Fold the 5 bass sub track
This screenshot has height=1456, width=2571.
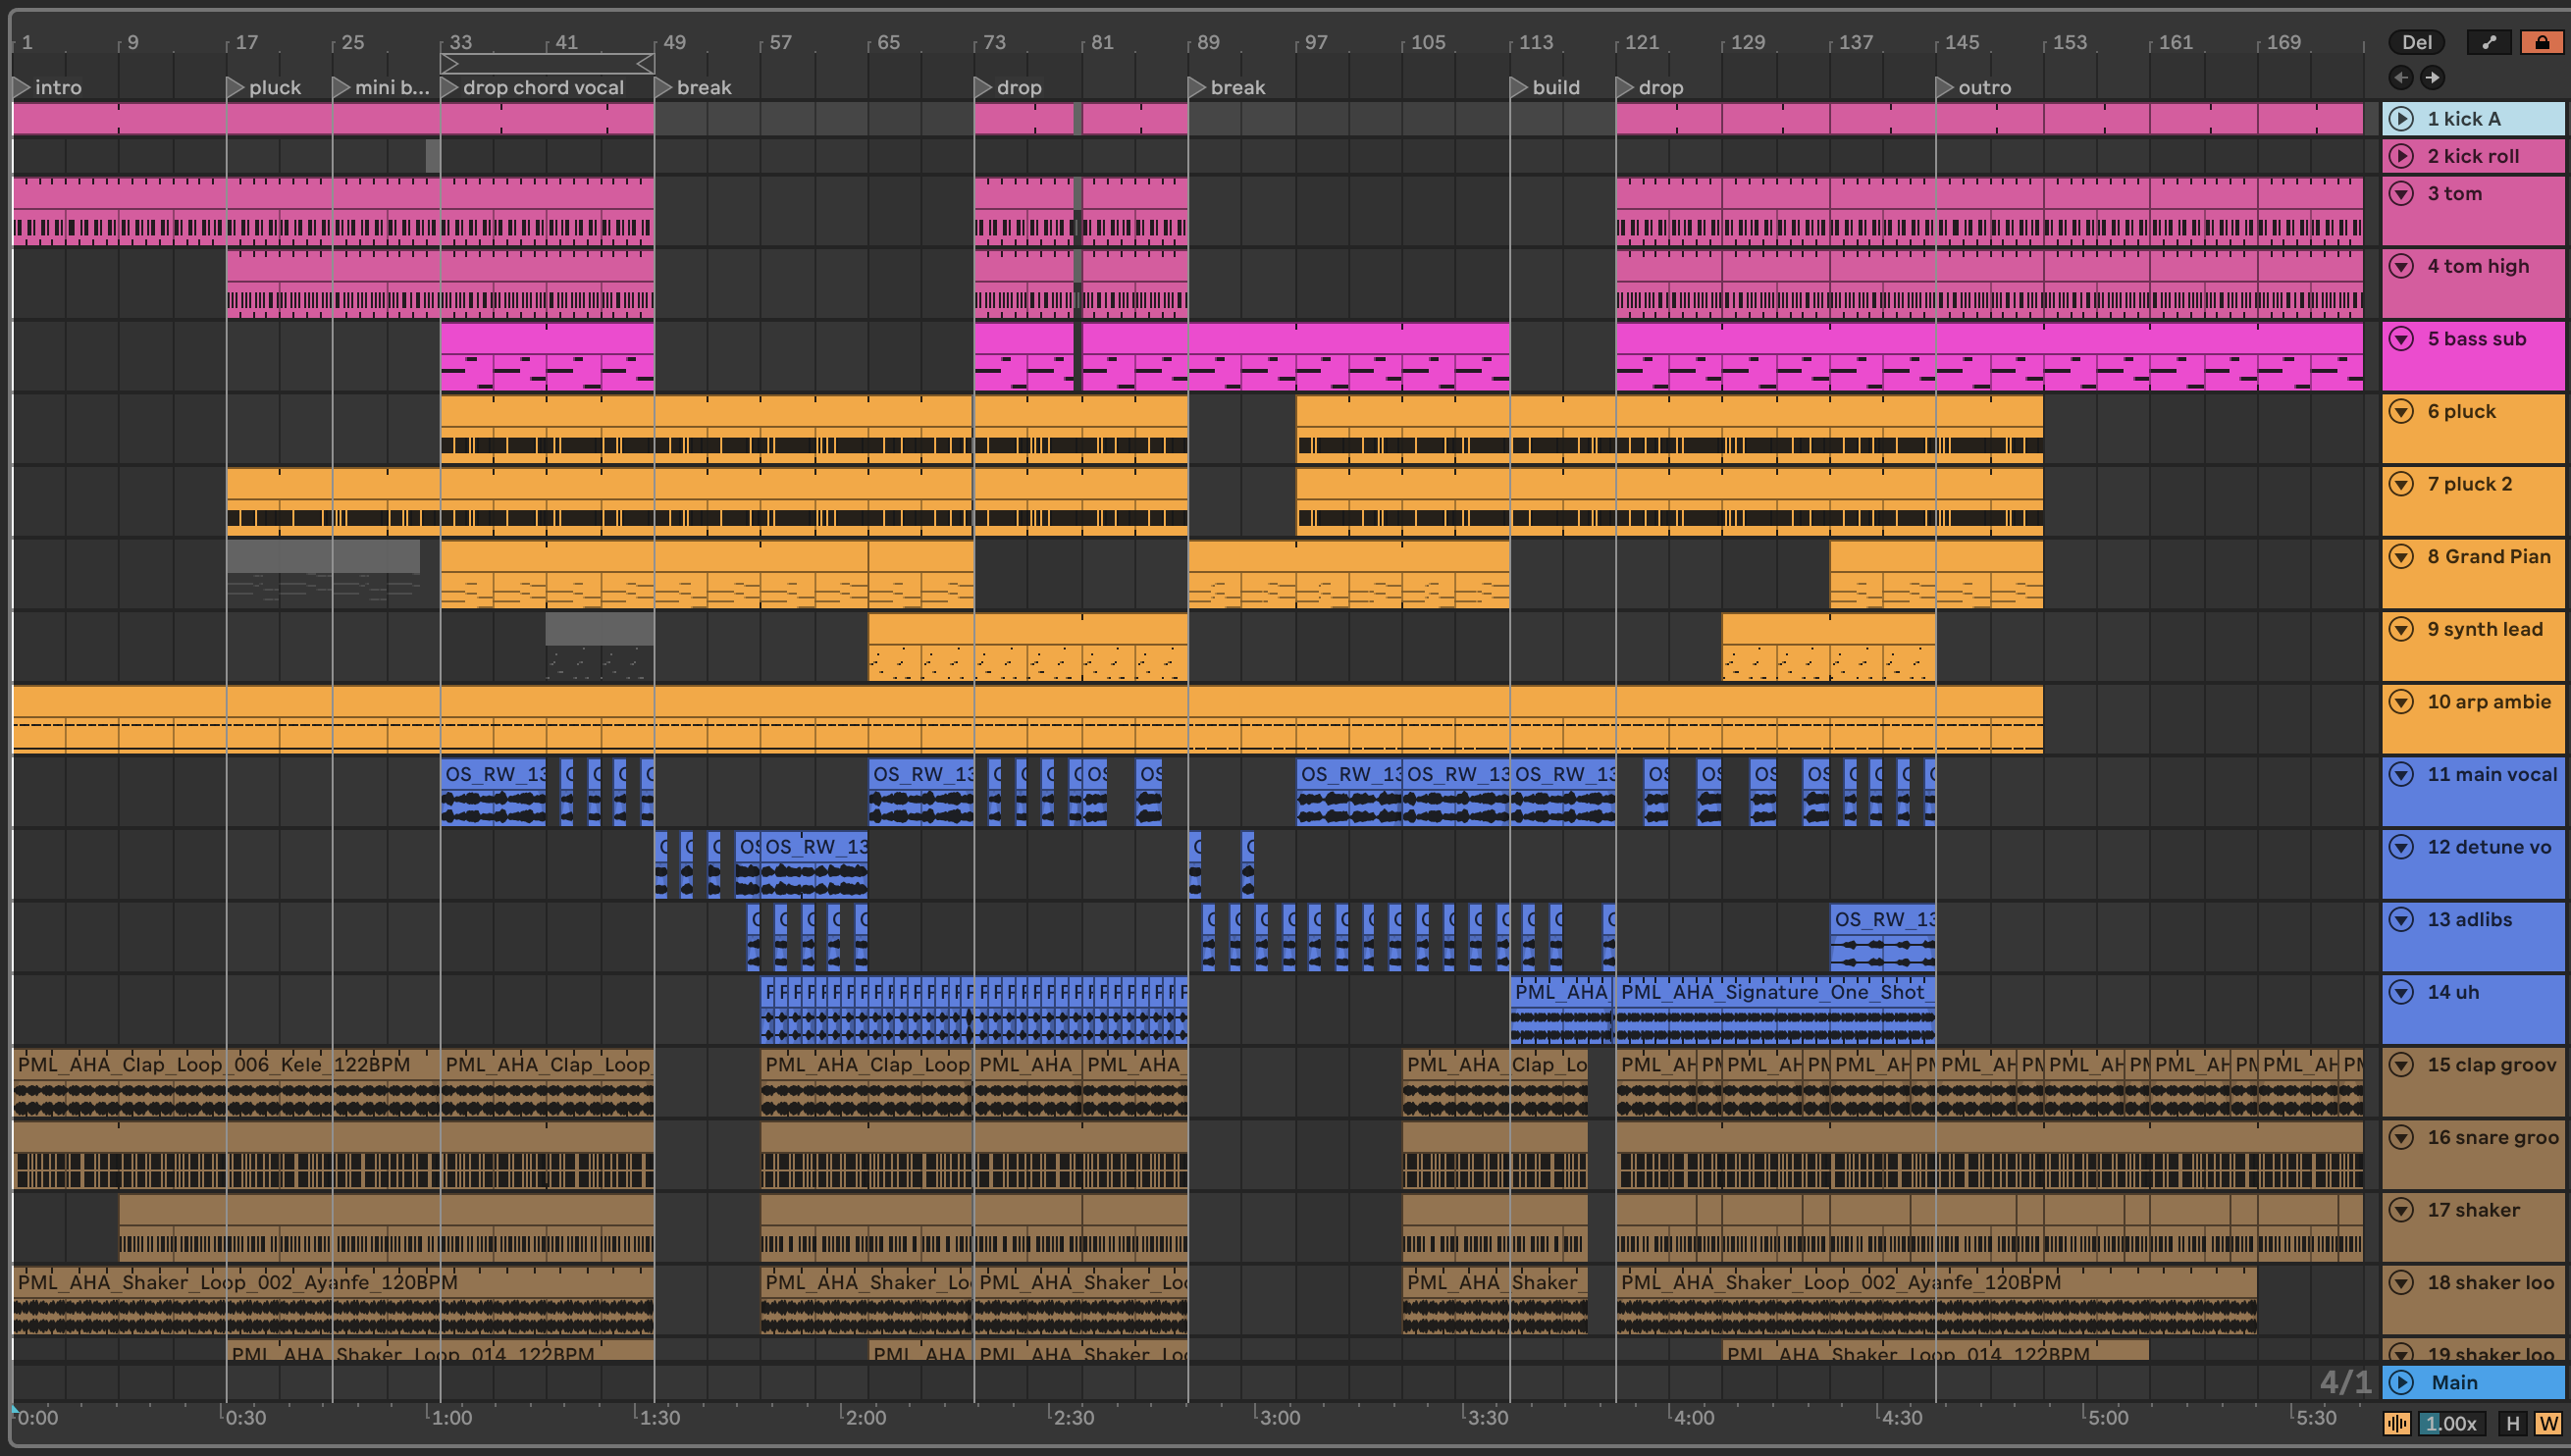pyautogui.click(x=2401, y=338)
